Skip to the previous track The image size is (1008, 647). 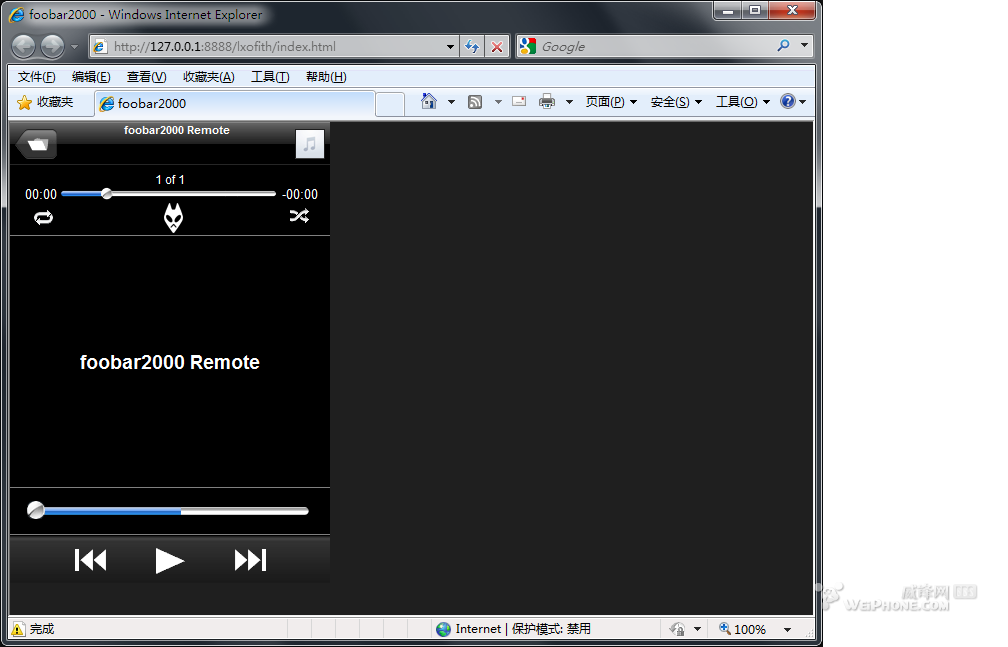[91, 560]
